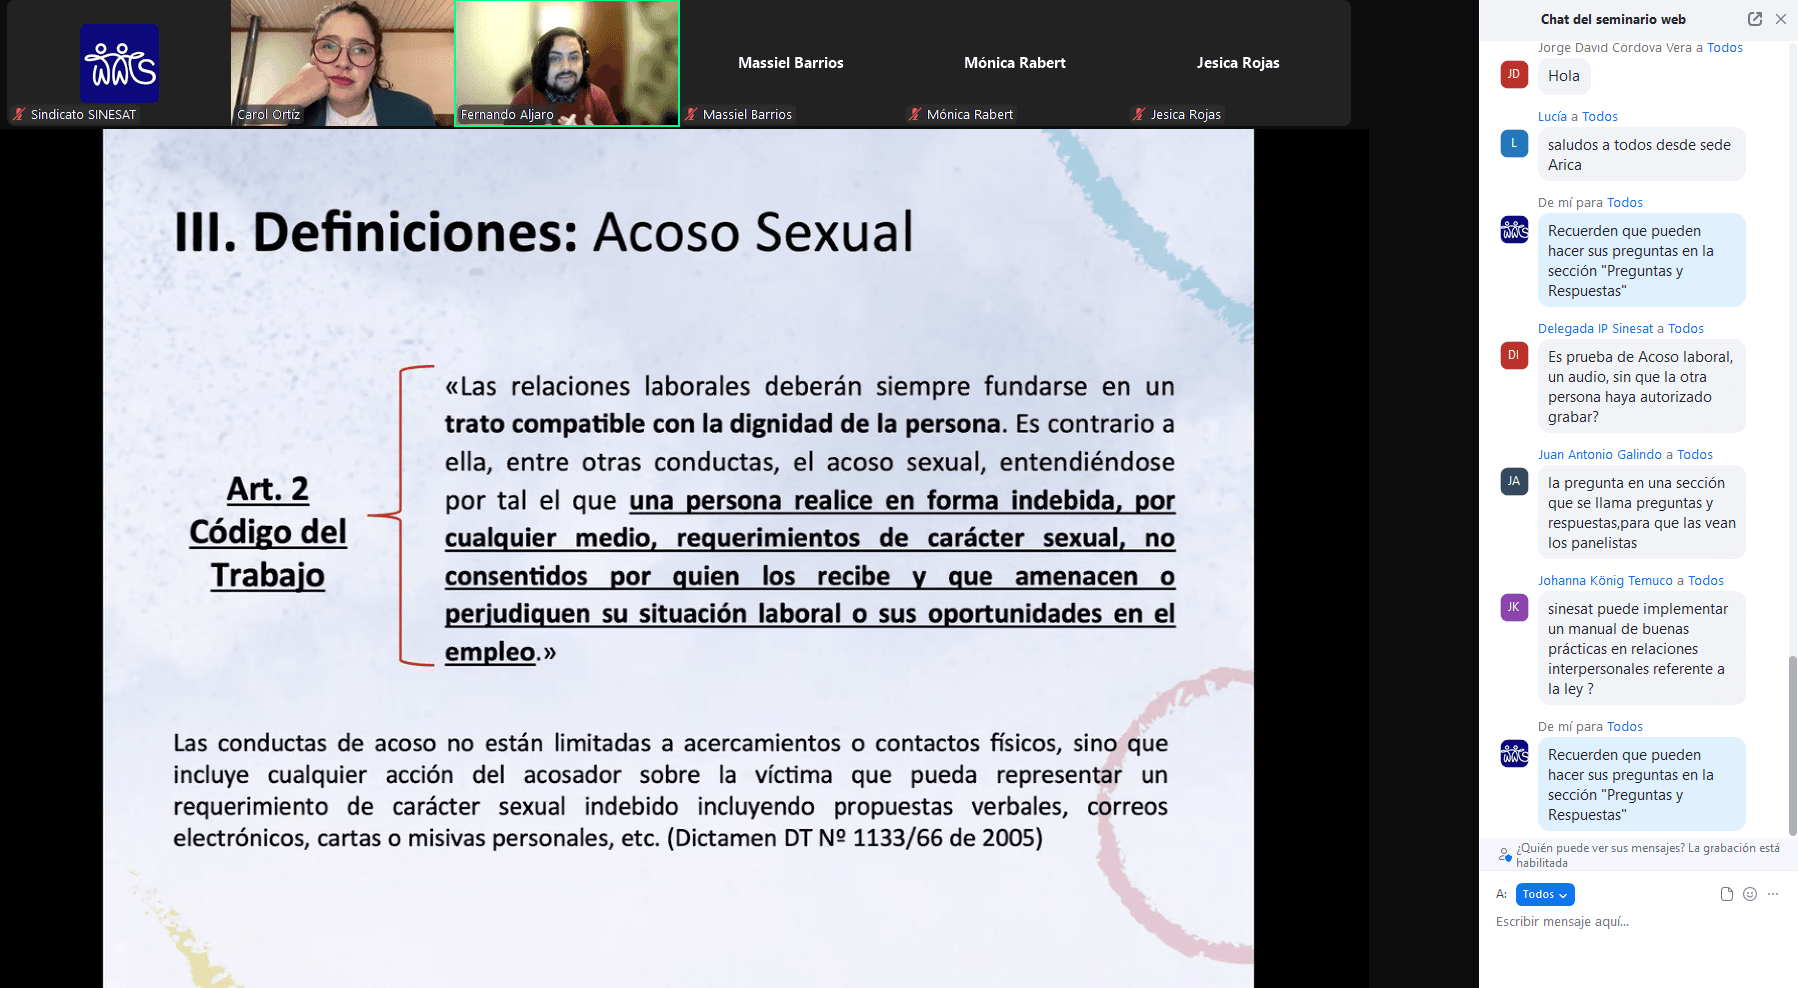Click Johanna König Temuco sender name
This screenshot has width=1798, height=988.
[x=1604, y=581]
